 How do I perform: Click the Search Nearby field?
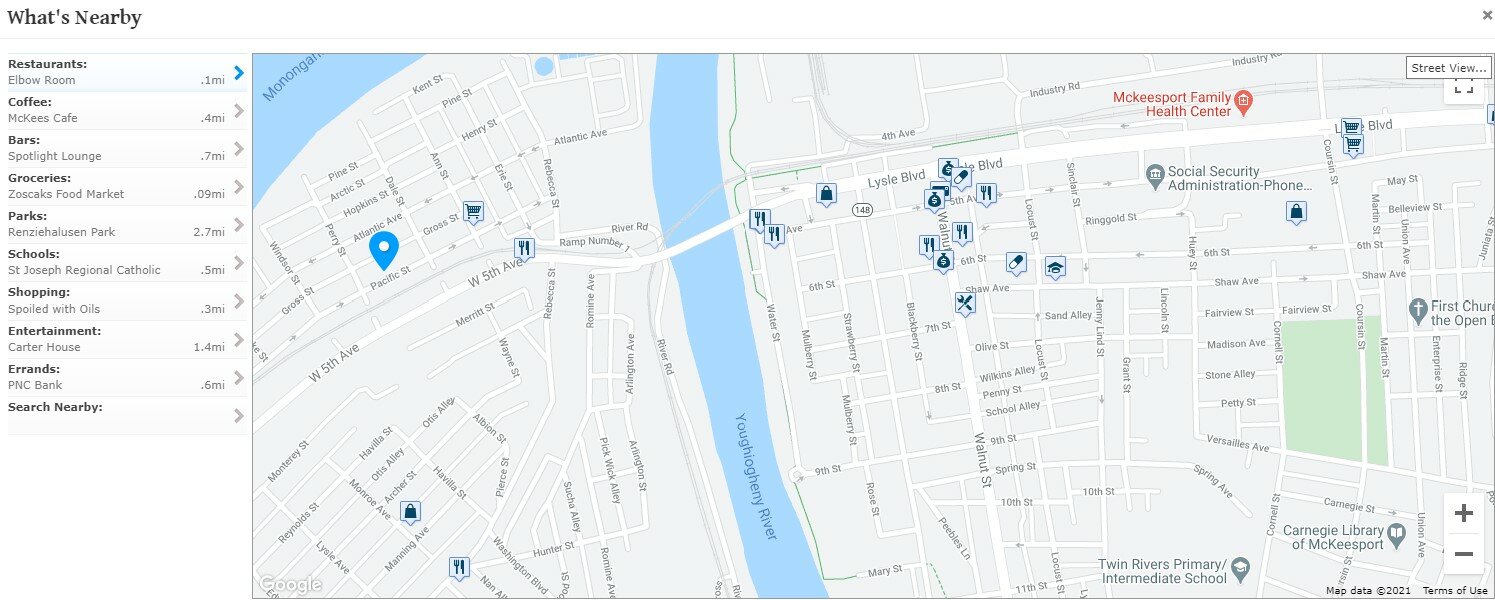pos(120,416)
